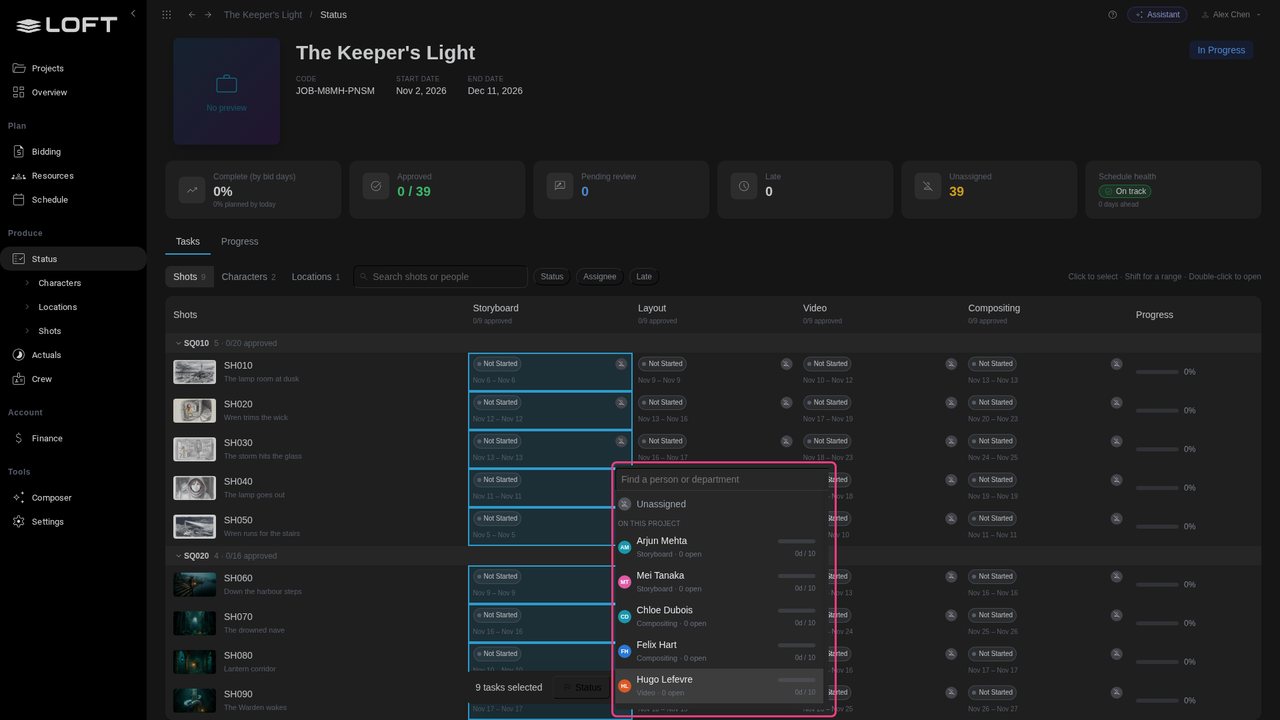Click the Projects folder icon in sidebar

point(18,68)
